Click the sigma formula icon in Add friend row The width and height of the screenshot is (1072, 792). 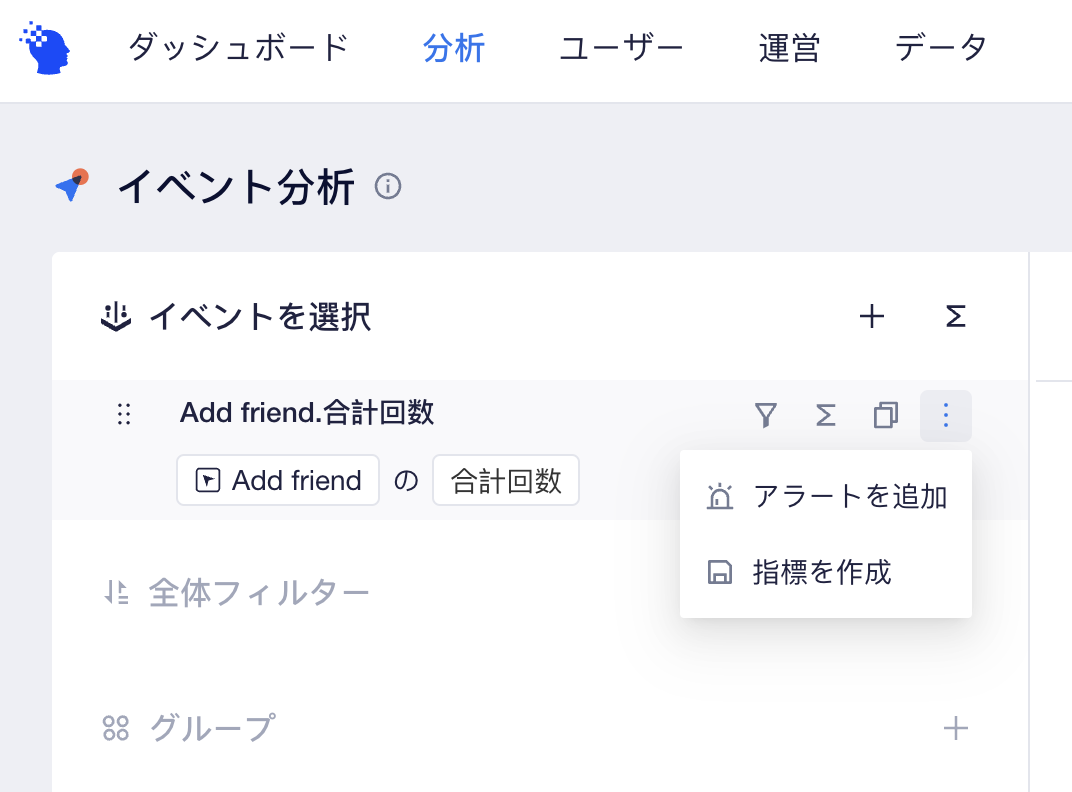[825, 415]
